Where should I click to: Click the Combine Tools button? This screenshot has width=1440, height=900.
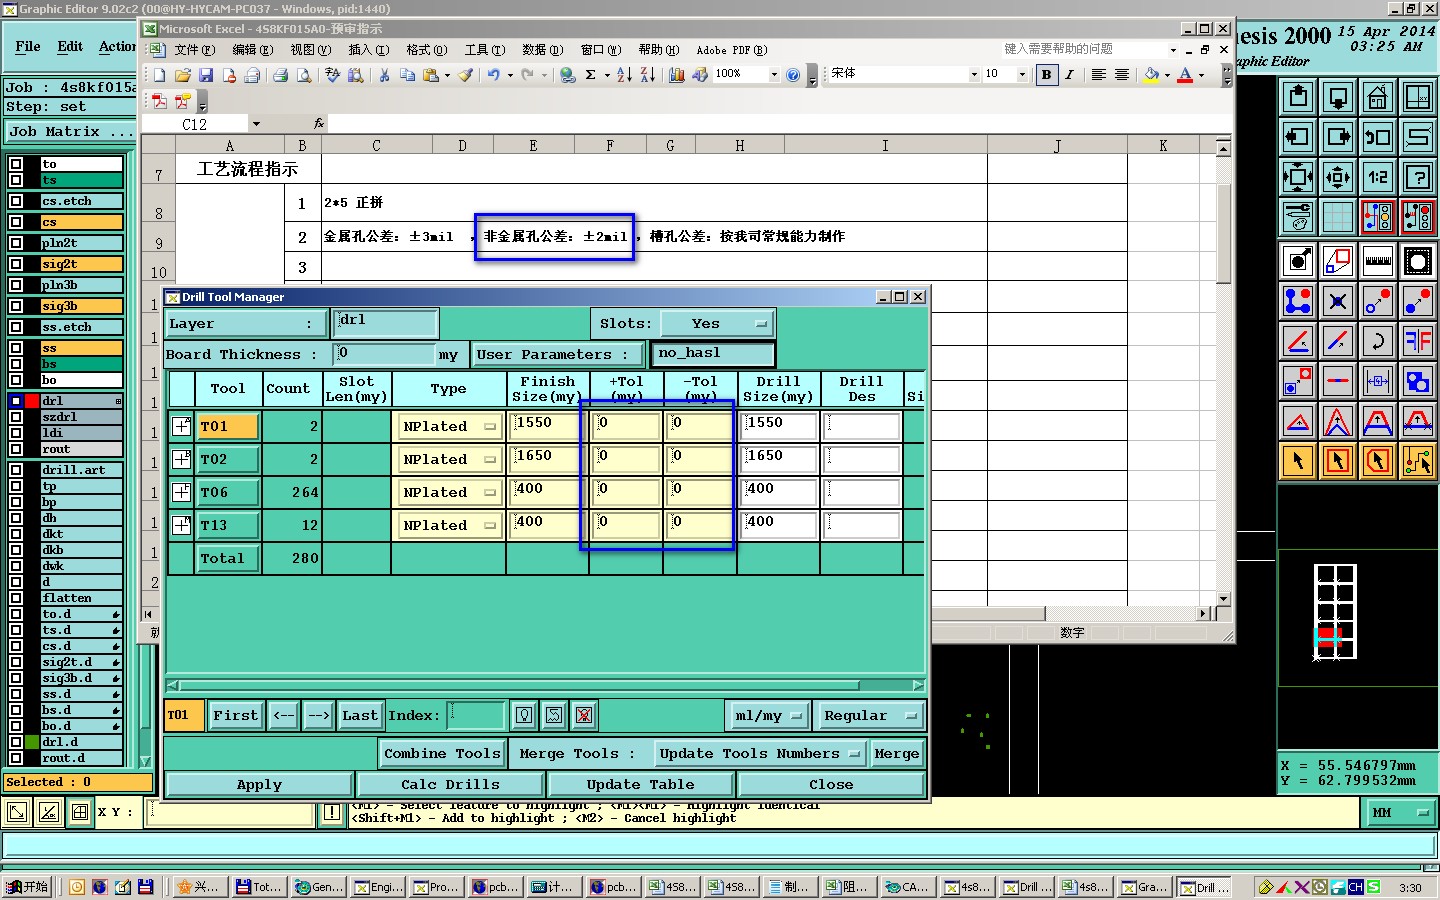pos(442,754)
